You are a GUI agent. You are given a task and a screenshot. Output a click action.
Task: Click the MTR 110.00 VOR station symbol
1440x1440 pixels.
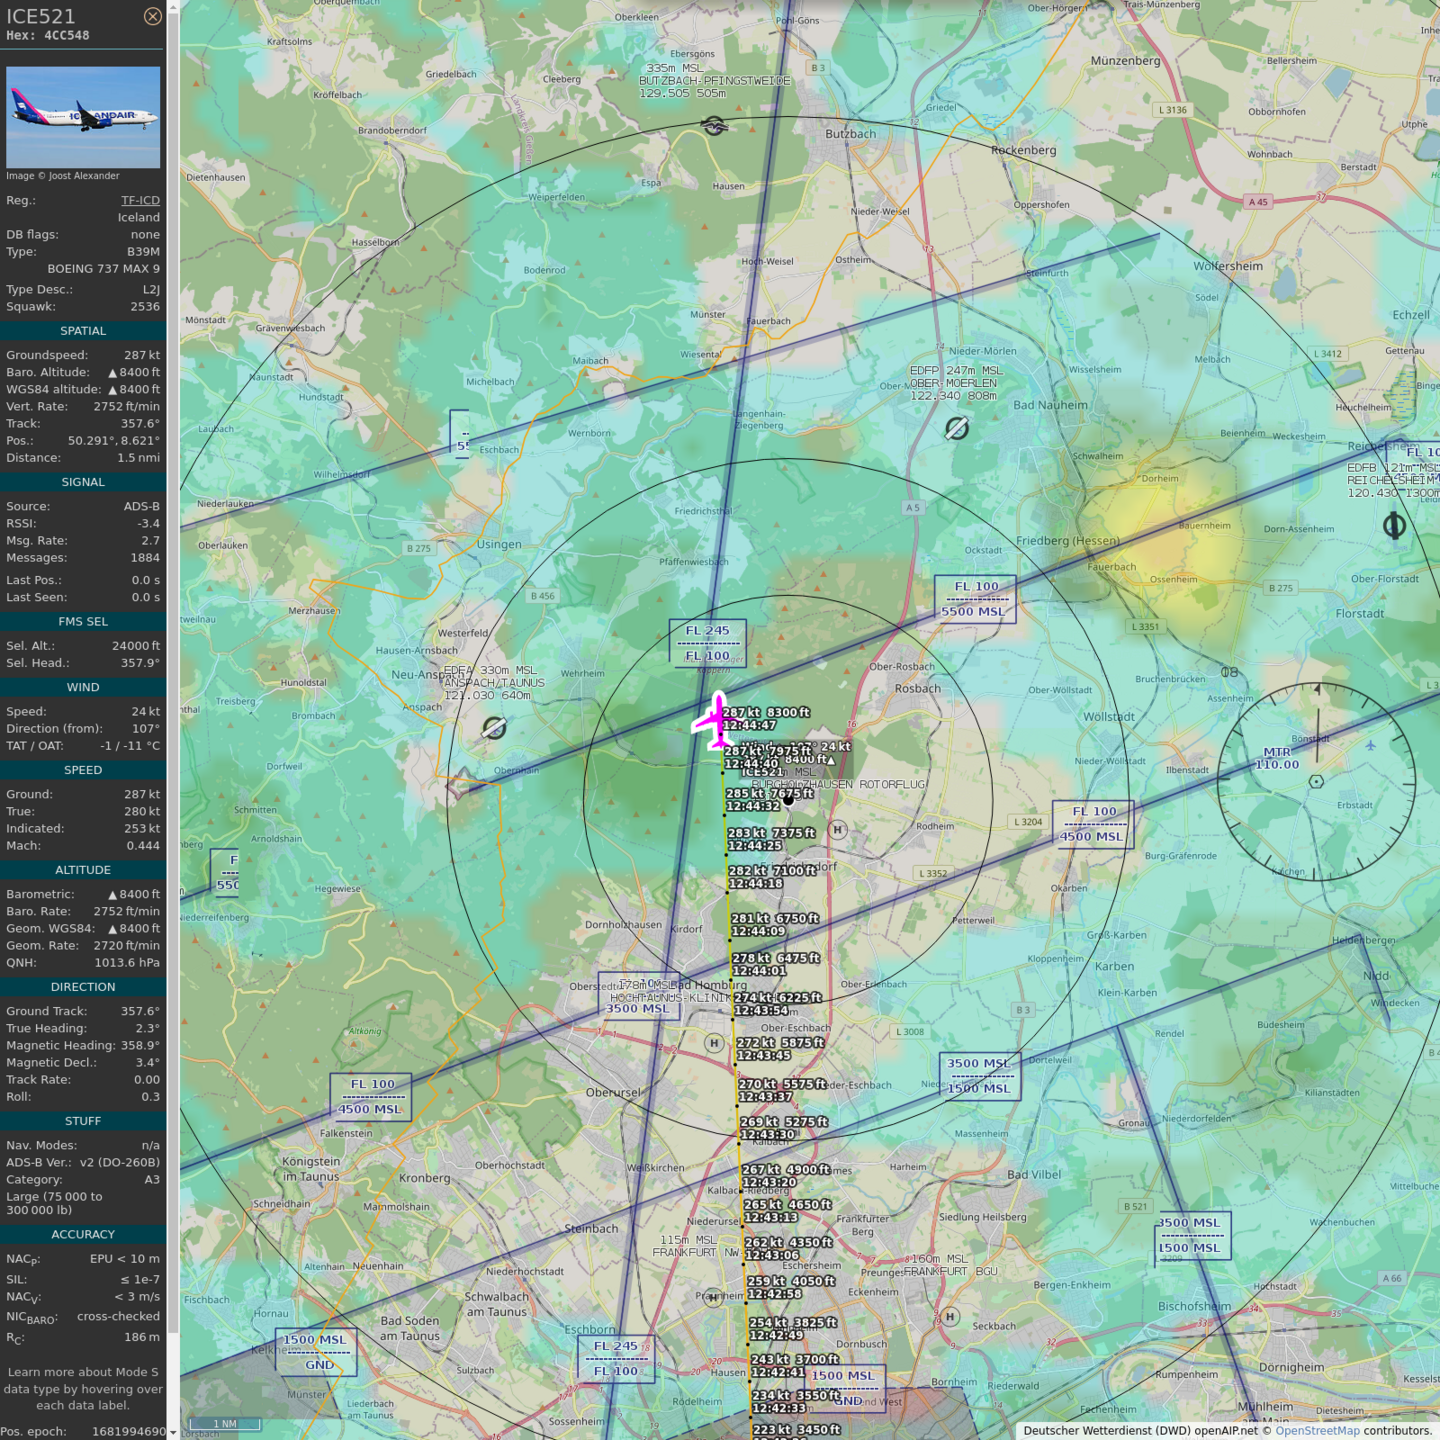tap(1316, 781)
